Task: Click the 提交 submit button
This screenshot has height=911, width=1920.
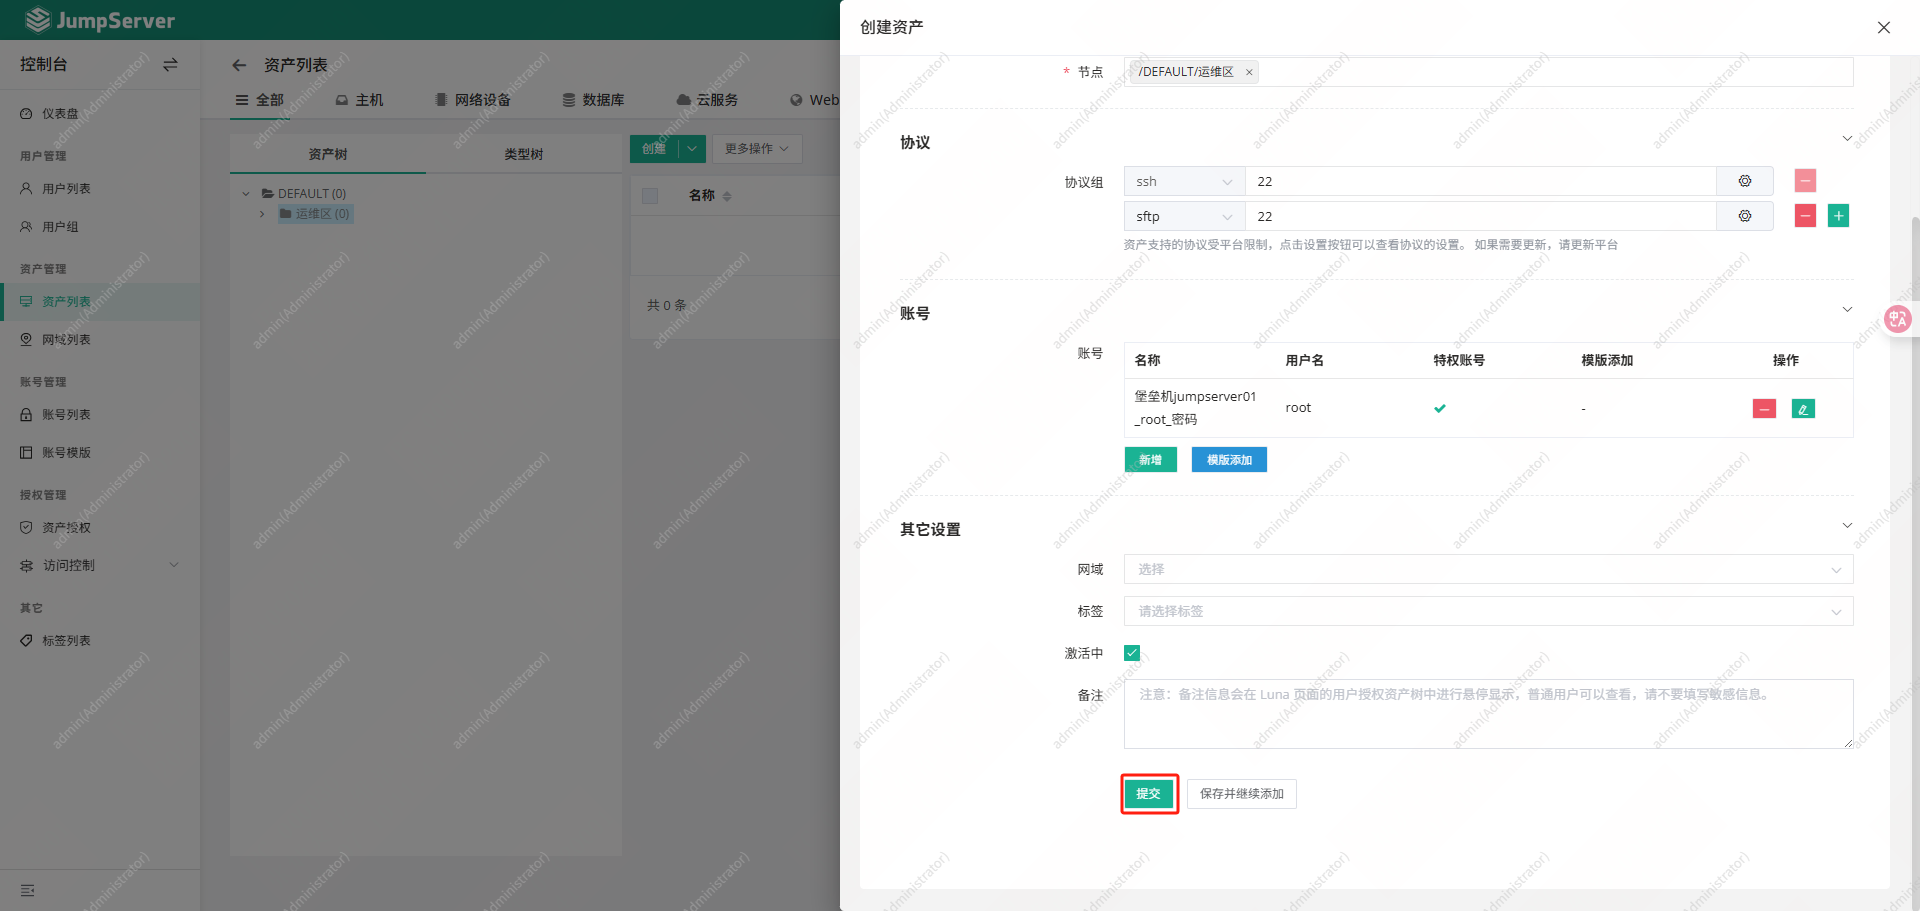Action: click(x=1149, y=794)
